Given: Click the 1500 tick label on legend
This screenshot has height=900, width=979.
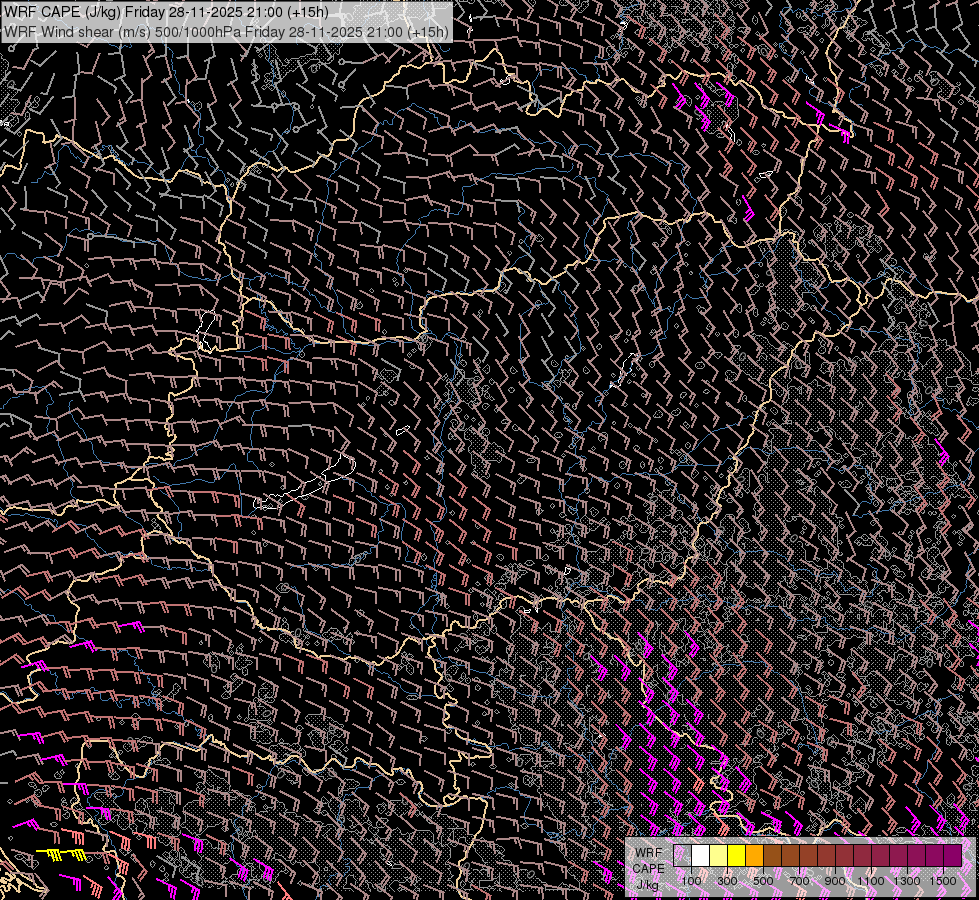Looking at the screenshot, I should [943, 881].
